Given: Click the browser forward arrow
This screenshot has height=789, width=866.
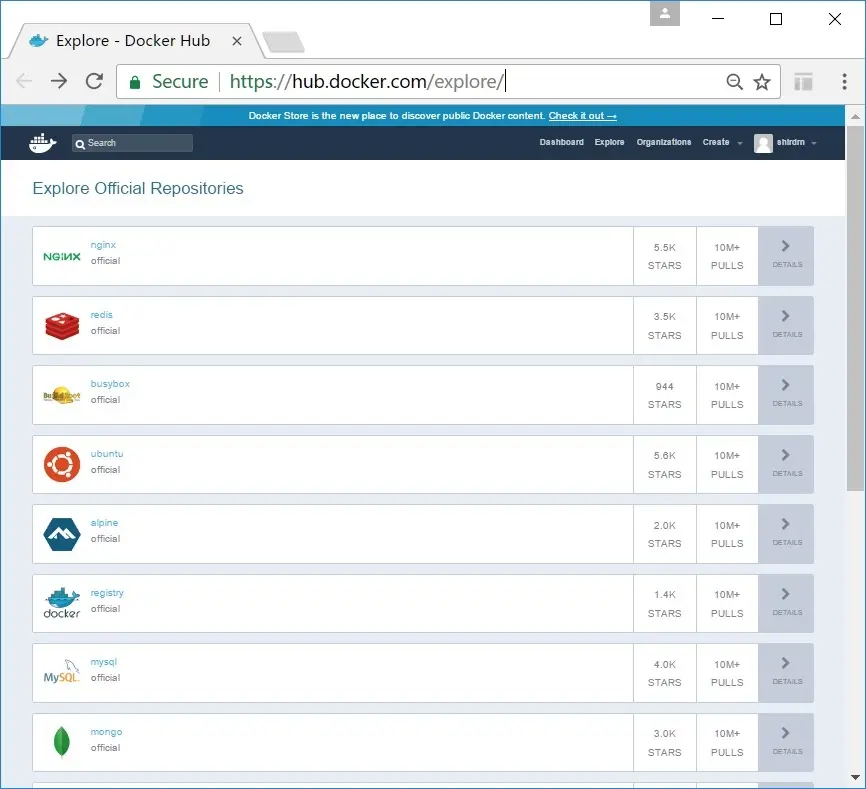Looking at the screenshot, I should tap(59, 81).
